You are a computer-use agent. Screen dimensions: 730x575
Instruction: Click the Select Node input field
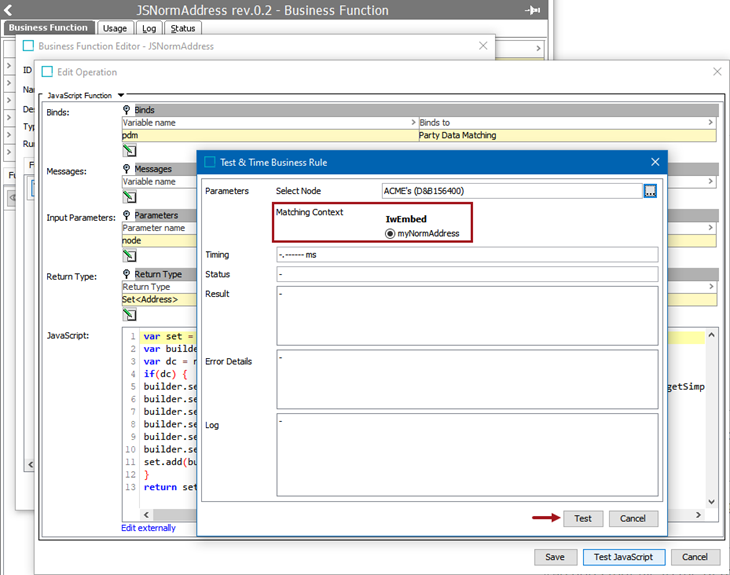[x=510, y=191]
